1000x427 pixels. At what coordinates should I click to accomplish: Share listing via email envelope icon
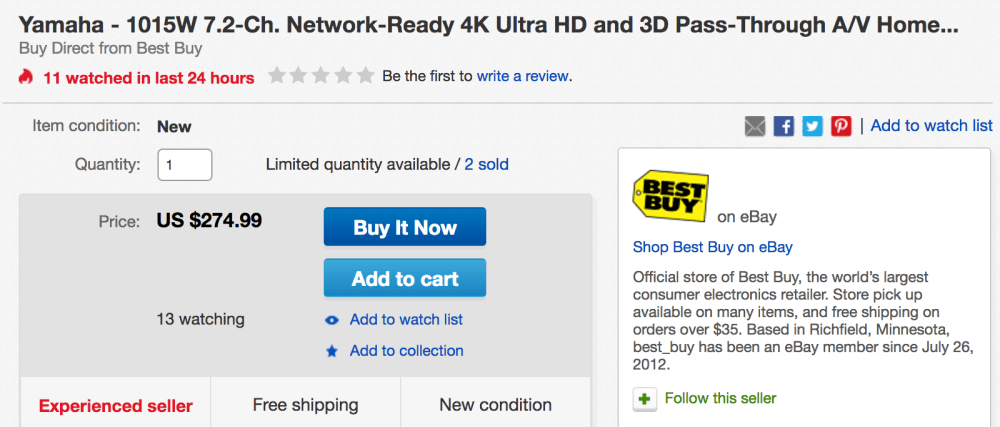[755, 126]
